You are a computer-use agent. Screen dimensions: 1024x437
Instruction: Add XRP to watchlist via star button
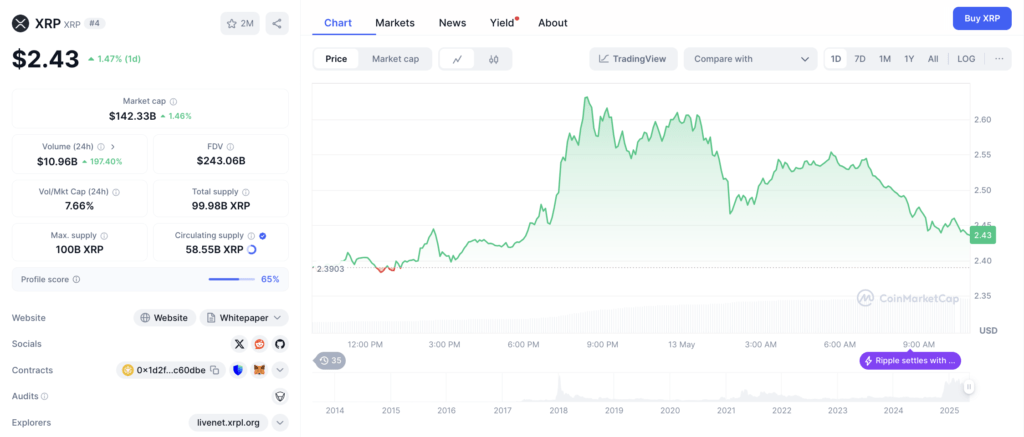click(x=240, y=24)
